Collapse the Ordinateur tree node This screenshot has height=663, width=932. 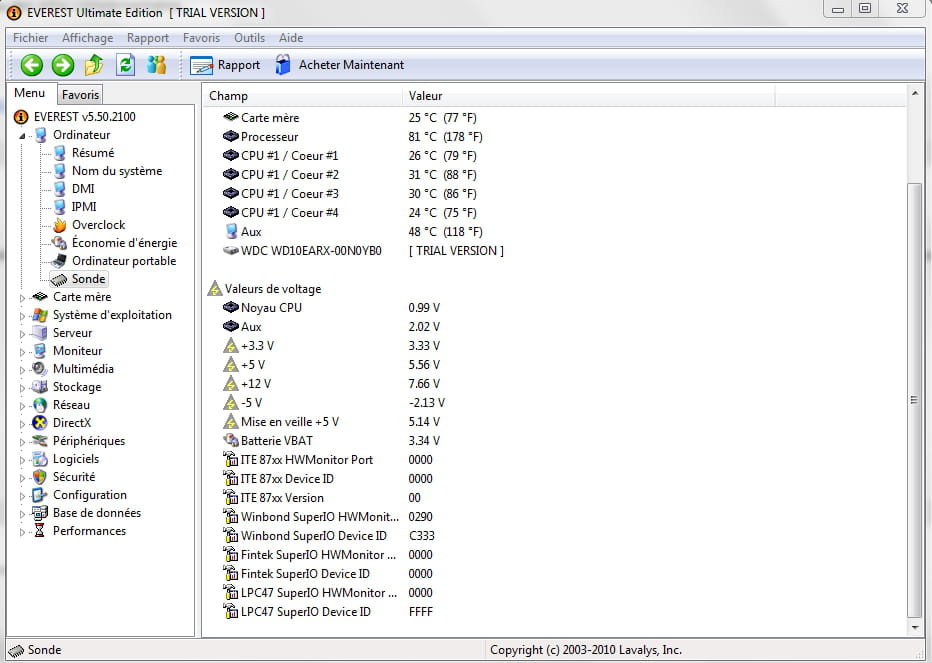[x=24, y=135]
